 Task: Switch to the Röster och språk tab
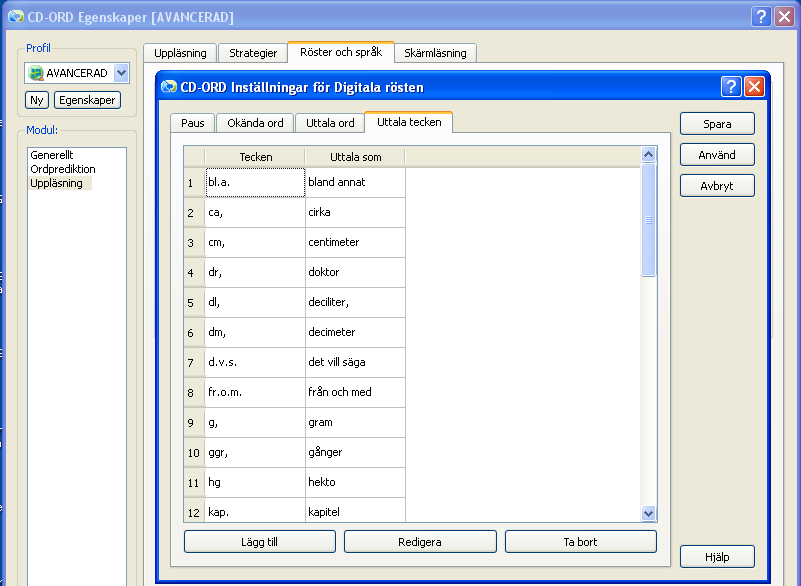(341, 52)
